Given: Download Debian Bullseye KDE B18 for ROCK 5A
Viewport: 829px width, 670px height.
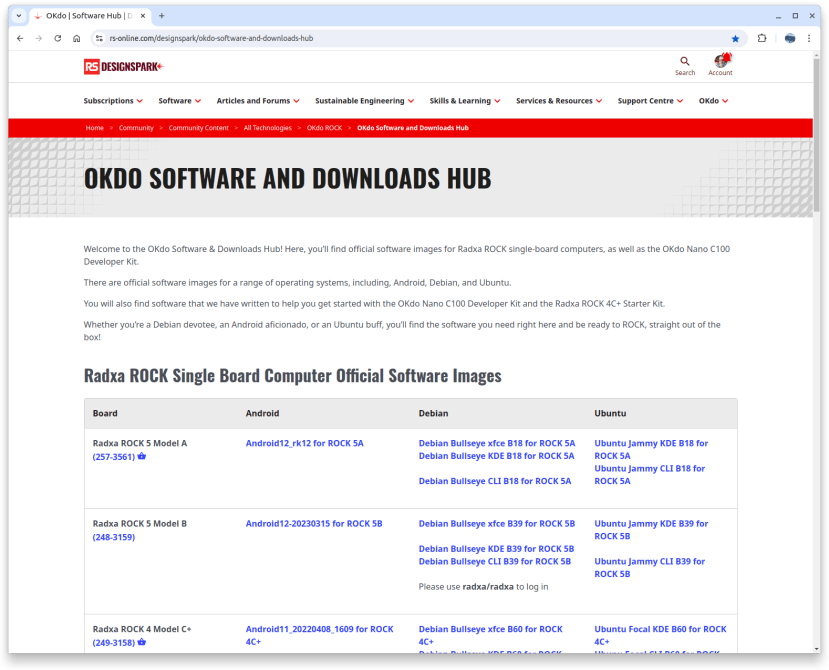Looking at the screenshot, I should 496,456.
